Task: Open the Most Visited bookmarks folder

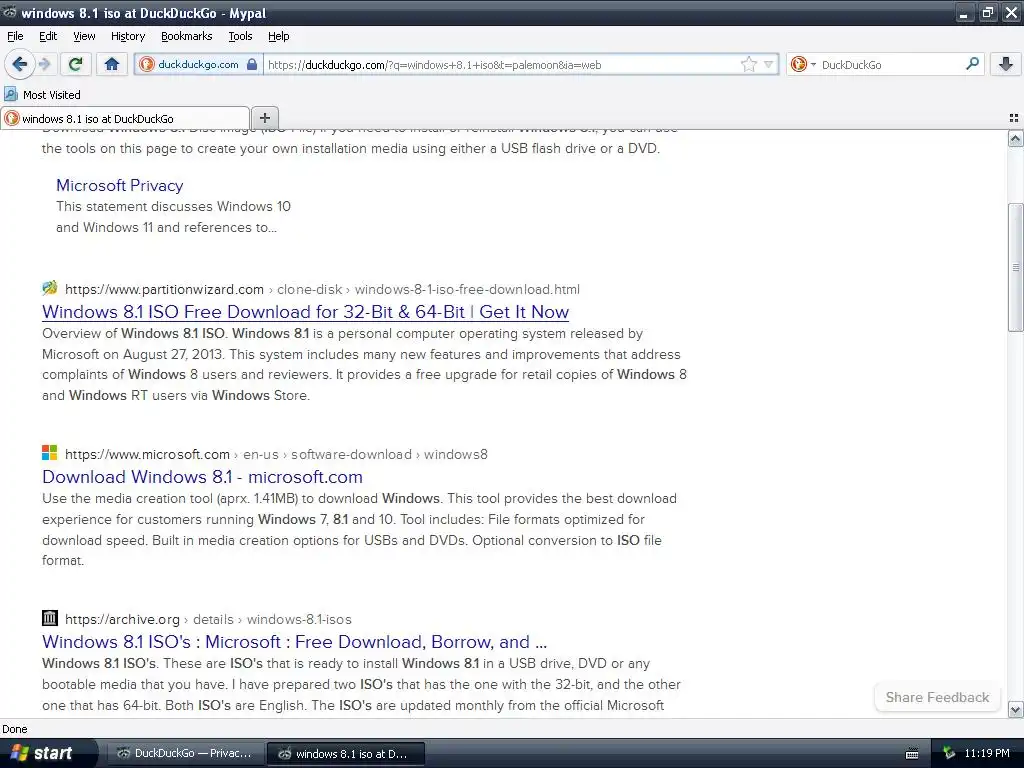Action: tap(42, 95)
